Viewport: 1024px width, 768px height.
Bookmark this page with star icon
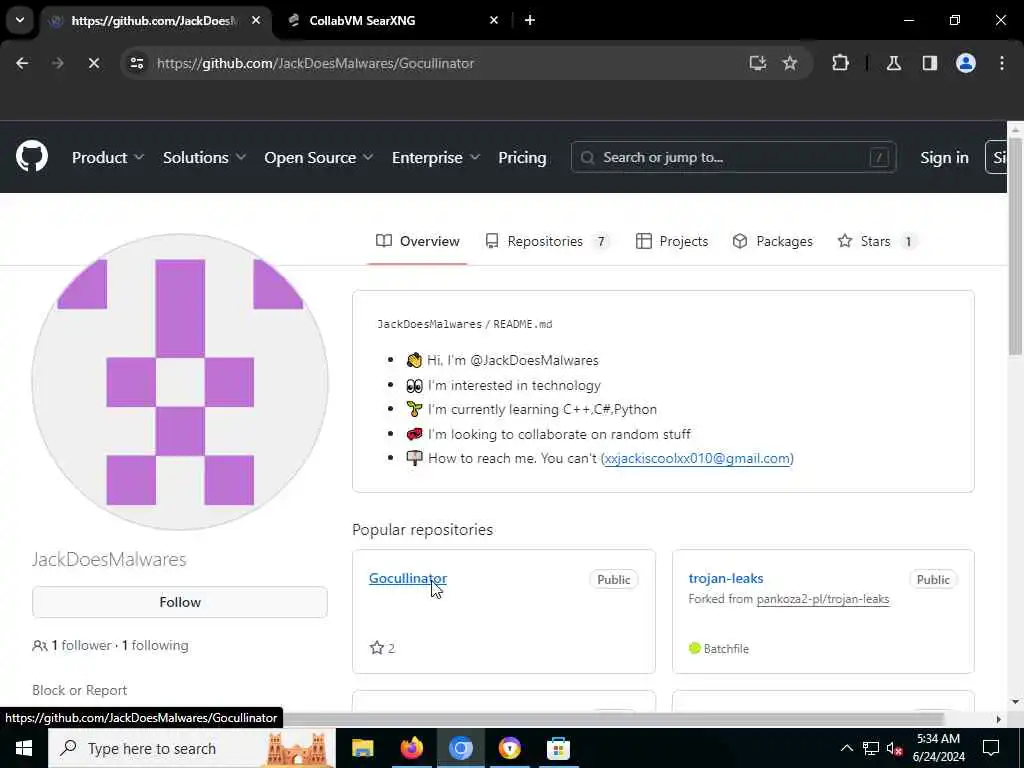point(790,63)
